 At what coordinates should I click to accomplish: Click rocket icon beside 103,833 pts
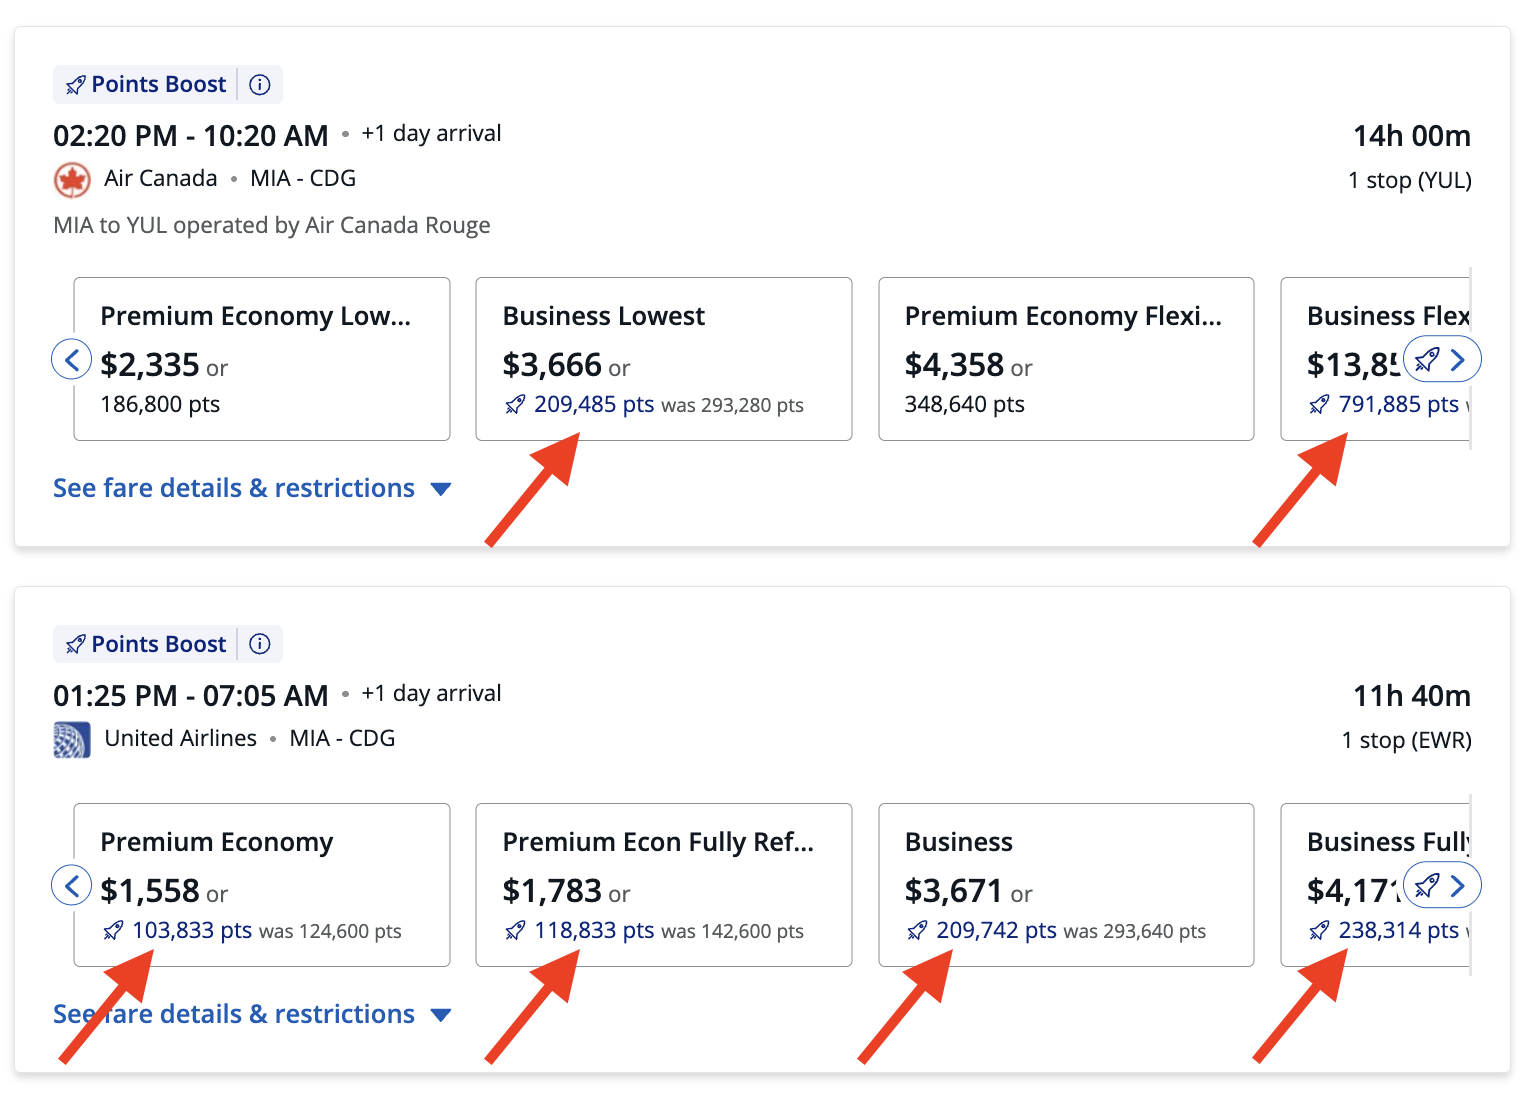pos(113,931)
